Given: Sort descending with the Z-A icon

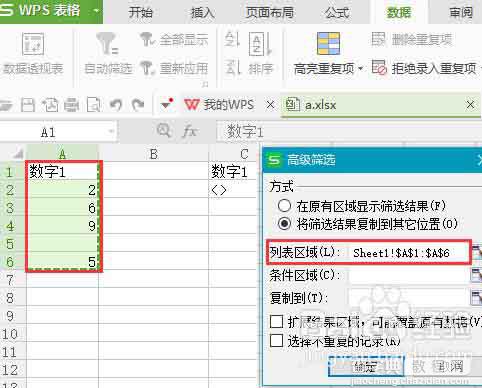Looking at the screenshot, I should pyautogui.click(x=232, y=68).
